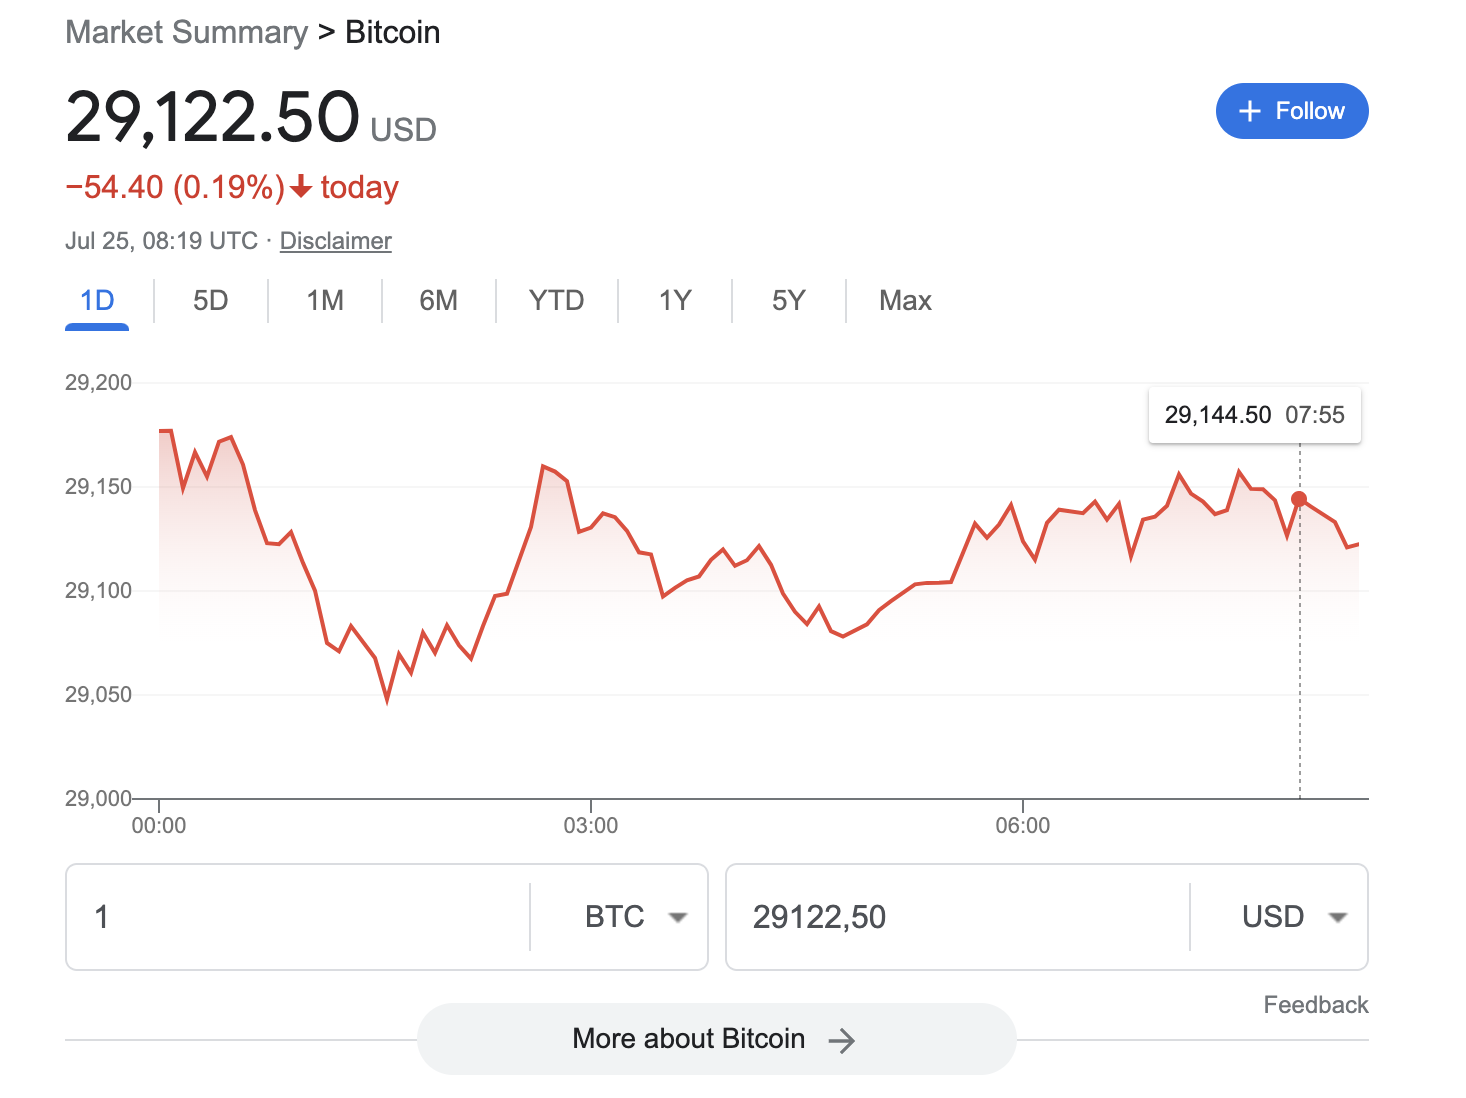Select the Max range tab
Image resolution: width=1466 pixels, height=1098 pixels.
point(905,301)
